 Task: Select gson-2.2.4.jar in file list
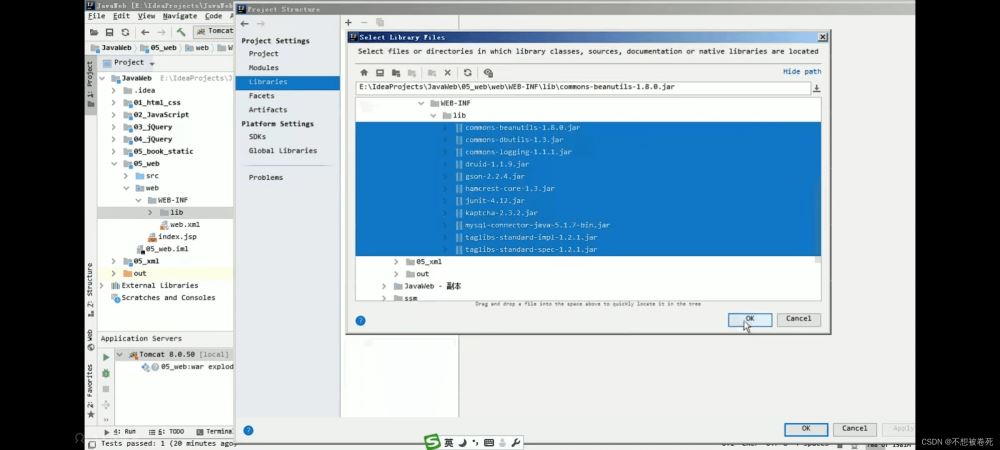tap(495, 177)
